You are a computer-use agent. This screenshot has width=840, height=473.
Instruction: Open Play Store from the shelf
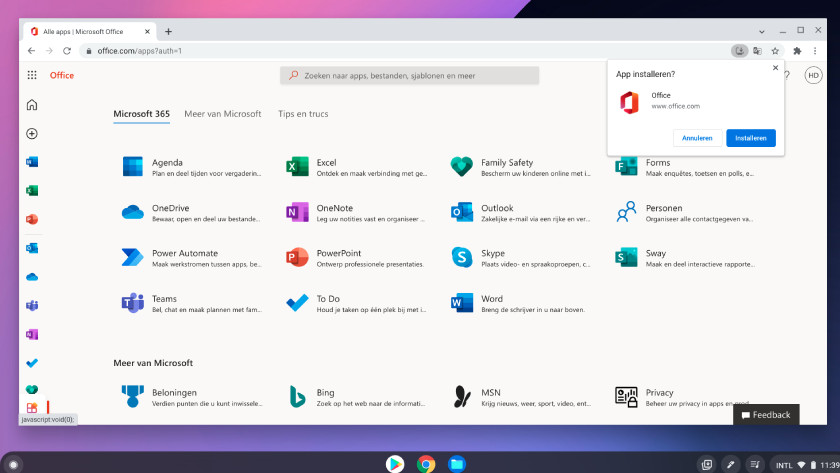(395, 464)
